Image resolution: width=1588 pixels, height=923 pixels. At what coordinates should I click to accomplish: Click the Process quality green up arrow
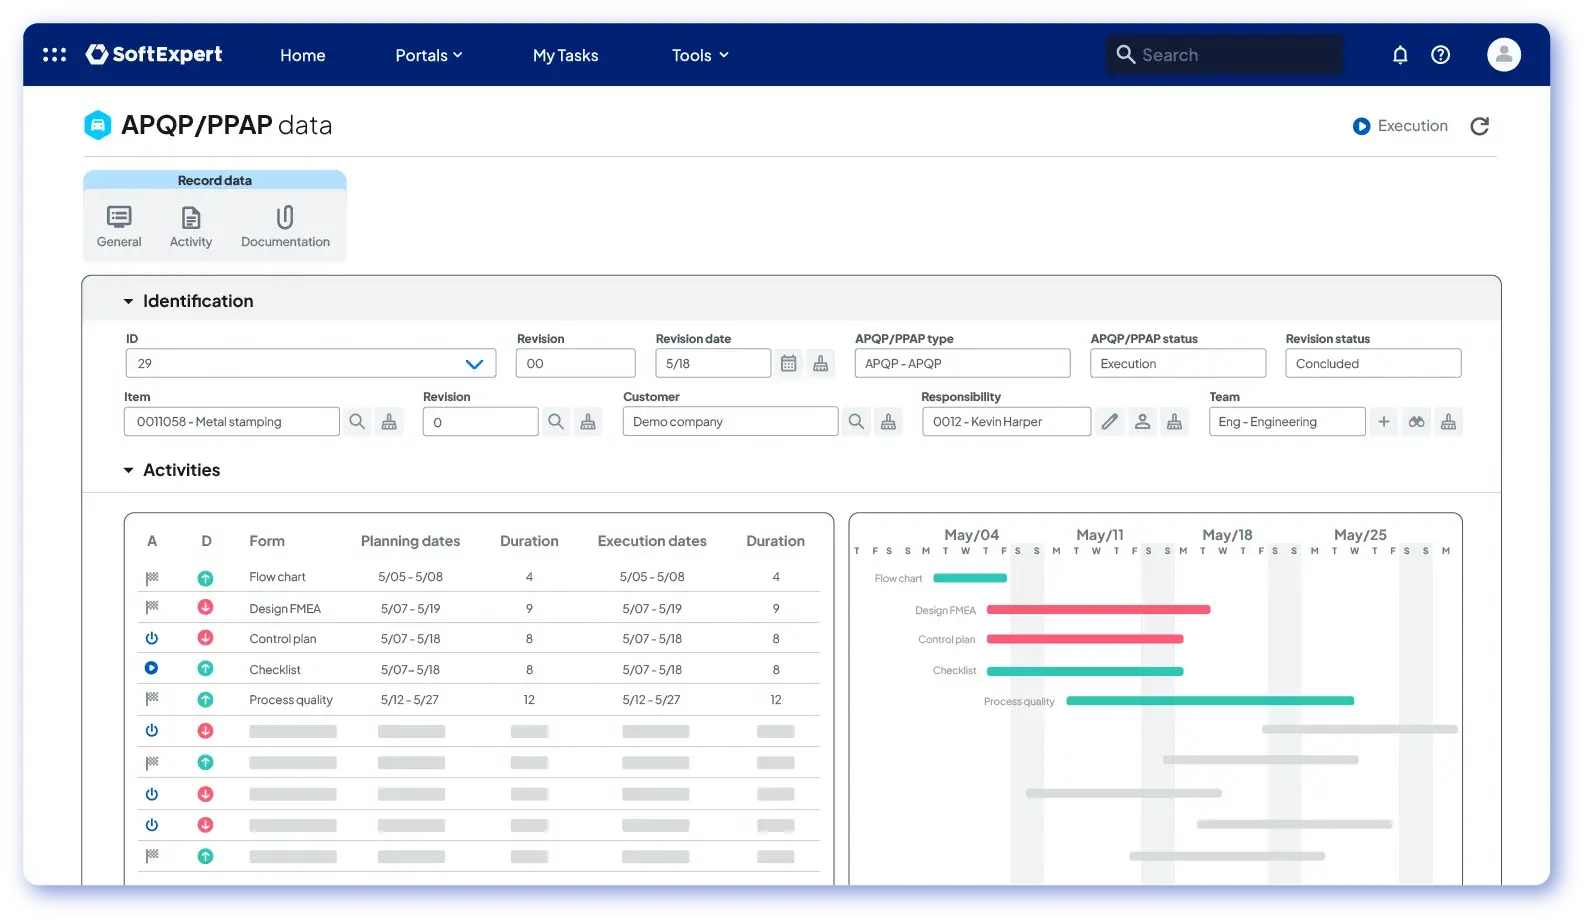tap(205, 699)
